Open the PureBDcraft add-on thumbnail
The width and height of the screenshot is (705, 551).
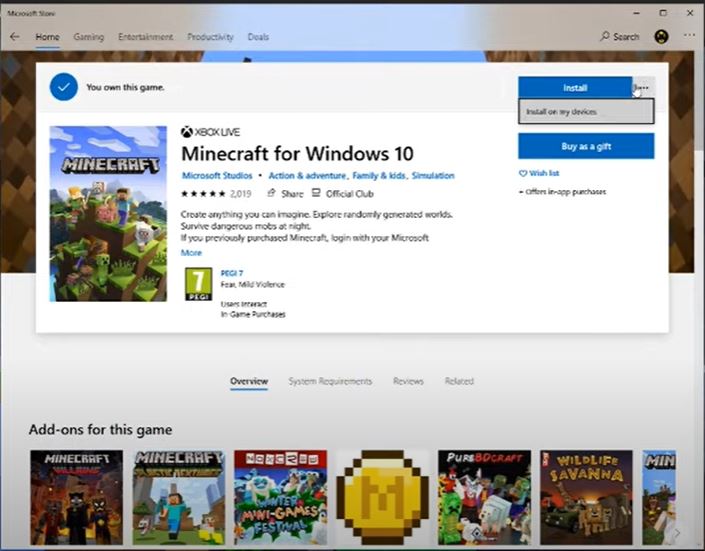click(x=484, y=497)
